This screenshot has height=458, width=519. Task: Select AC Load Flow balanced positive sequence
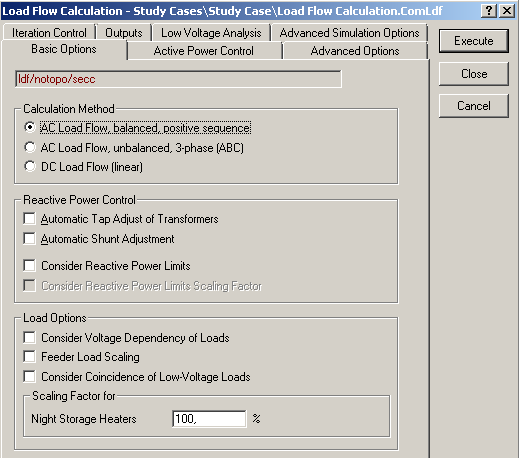(30, 128)
